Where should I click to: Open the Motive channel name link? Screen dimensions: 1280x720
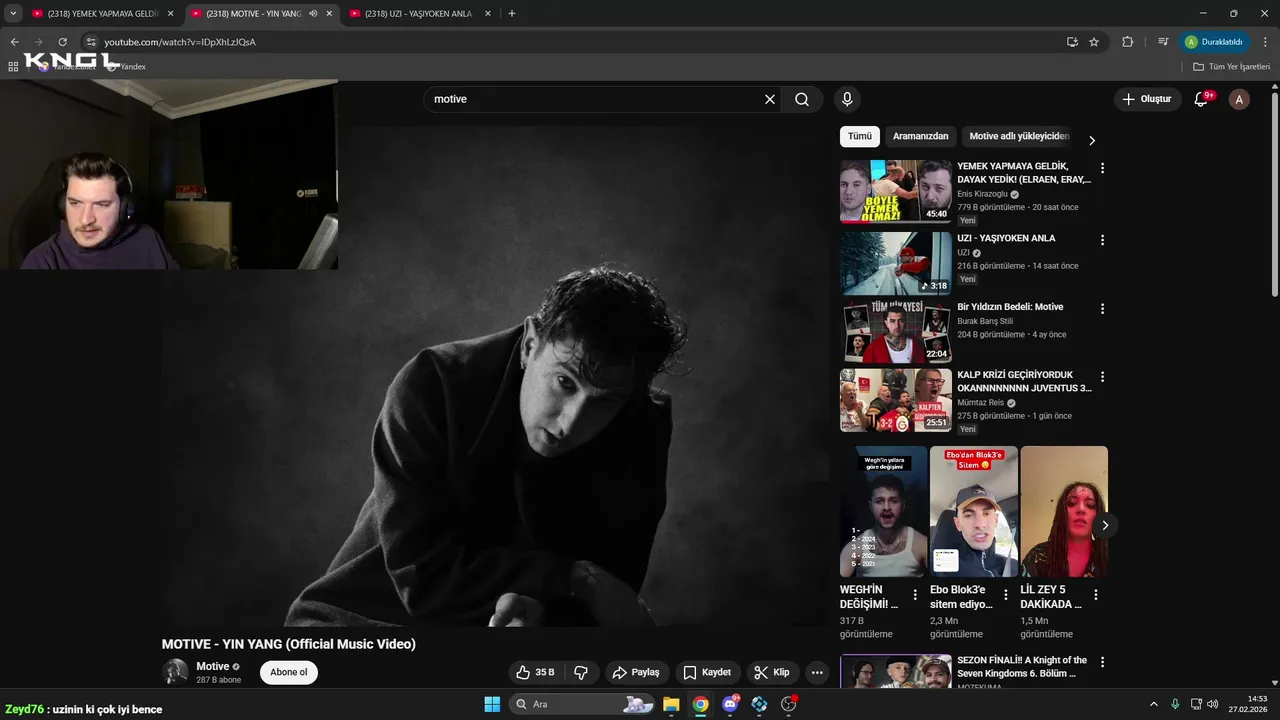click(x=212, y=666)
